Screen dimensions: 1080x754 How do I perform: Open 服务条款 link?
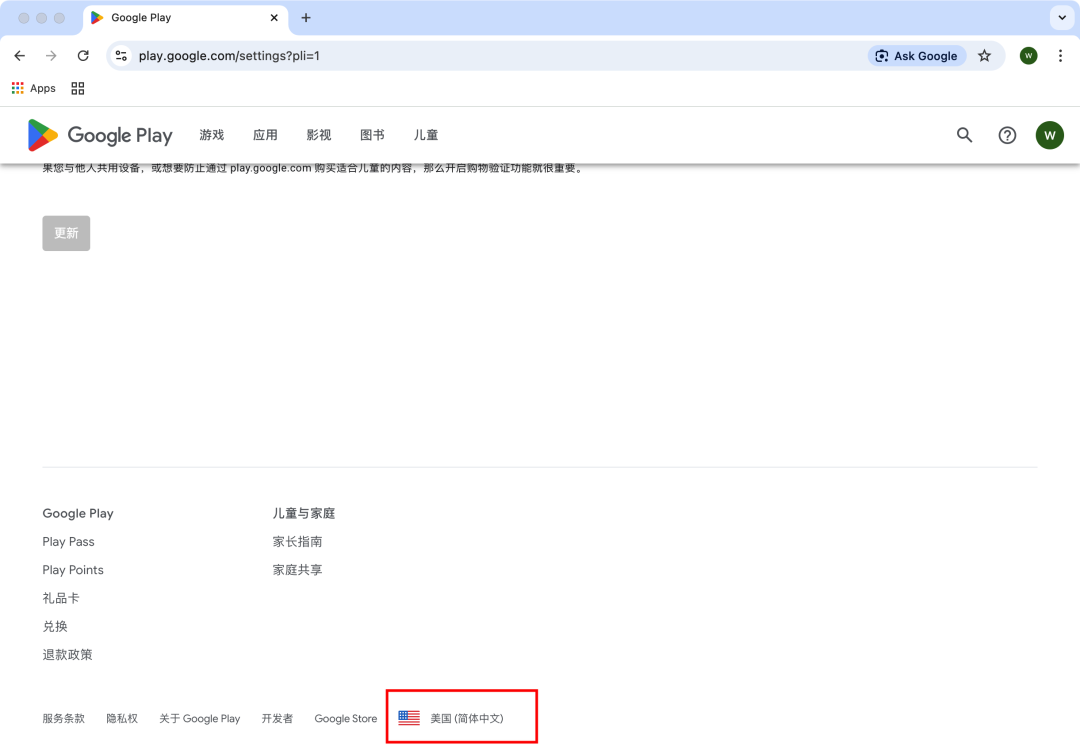(x=63, y=718)
